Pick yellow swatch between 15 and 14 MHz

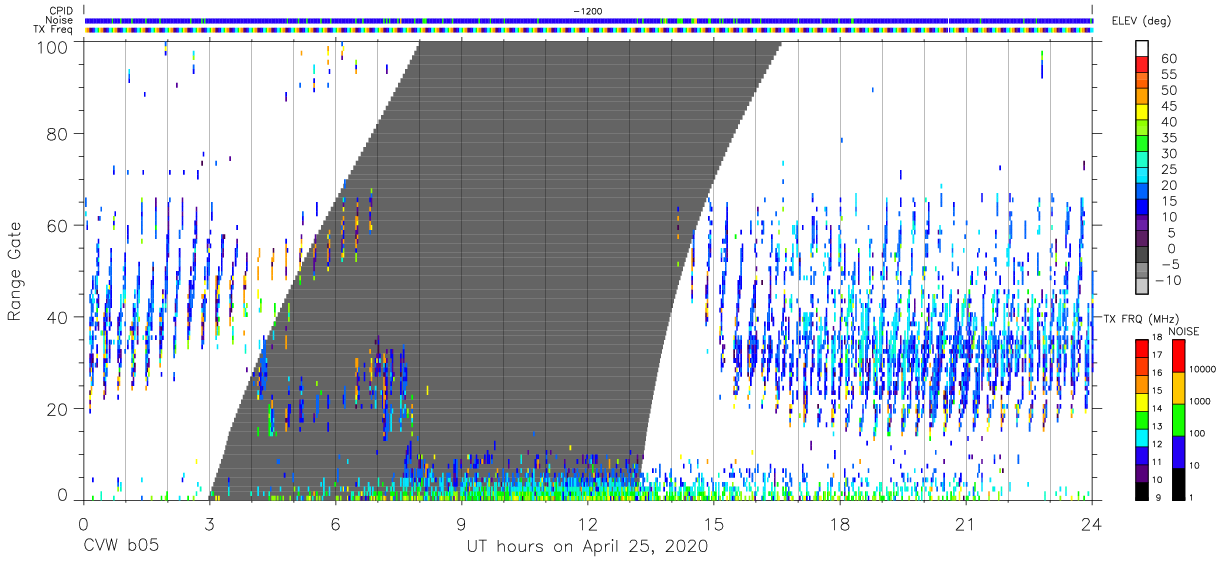tap(1141, 401)
